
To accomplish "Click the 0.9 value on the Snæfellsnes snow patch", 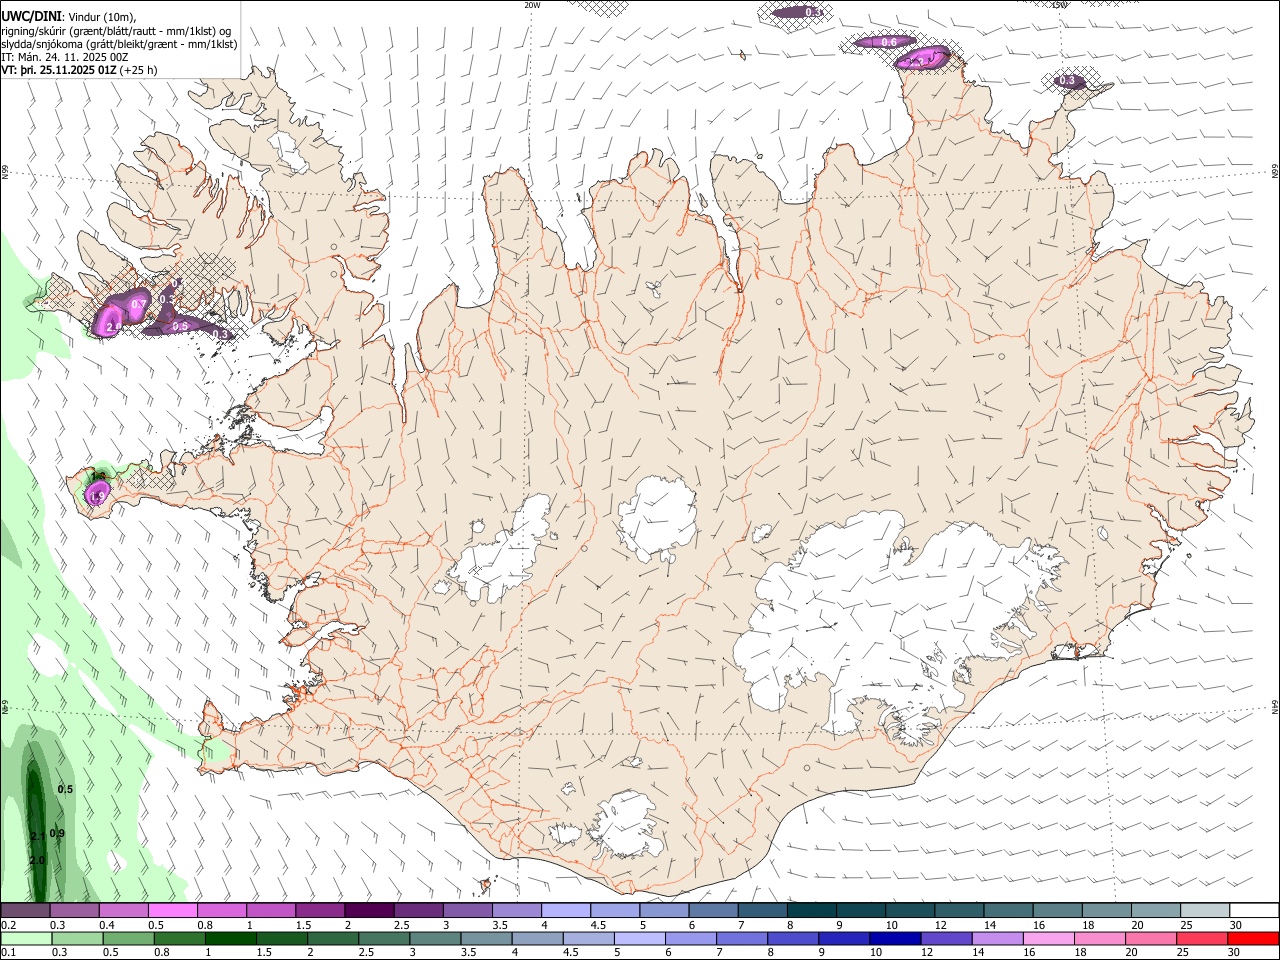I will pyautogui.click(x=98, y=496).
